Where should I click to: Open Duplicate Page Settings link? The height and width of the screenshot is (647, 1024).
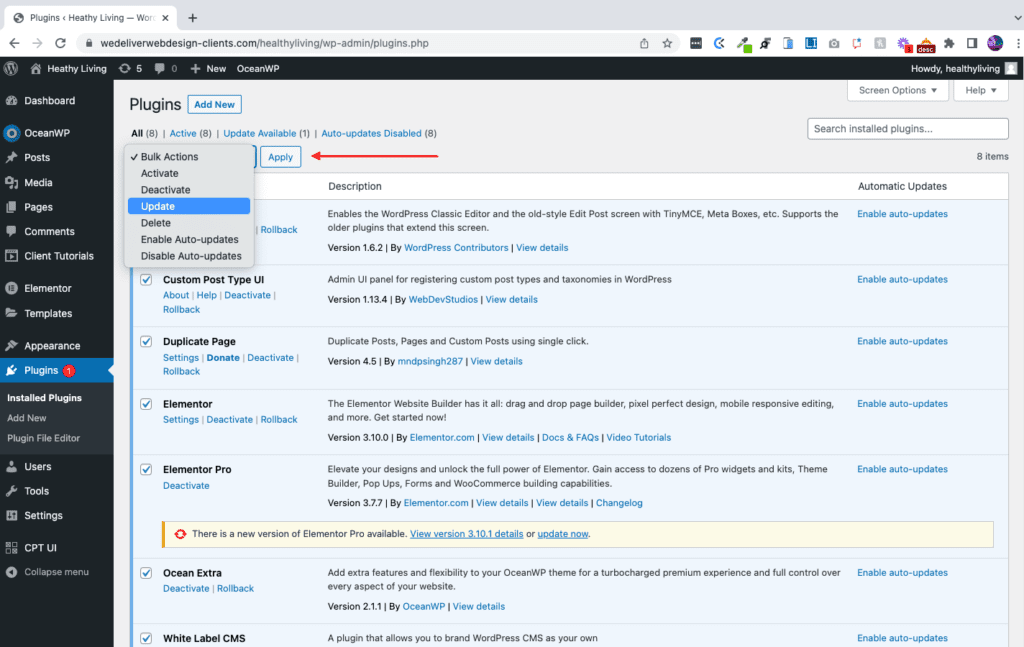pyautogui.click(x=181, y=358)
